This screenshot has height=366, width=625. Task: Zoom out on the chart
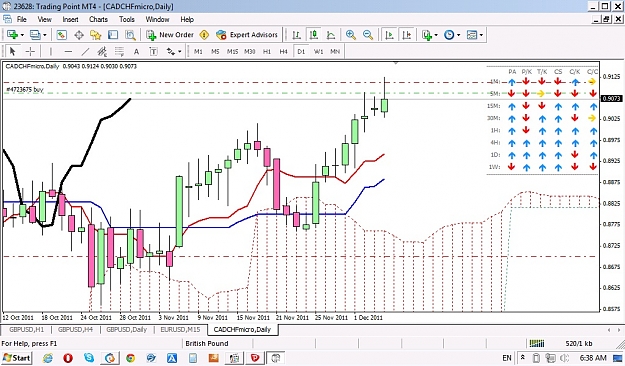tap(368, 35)
